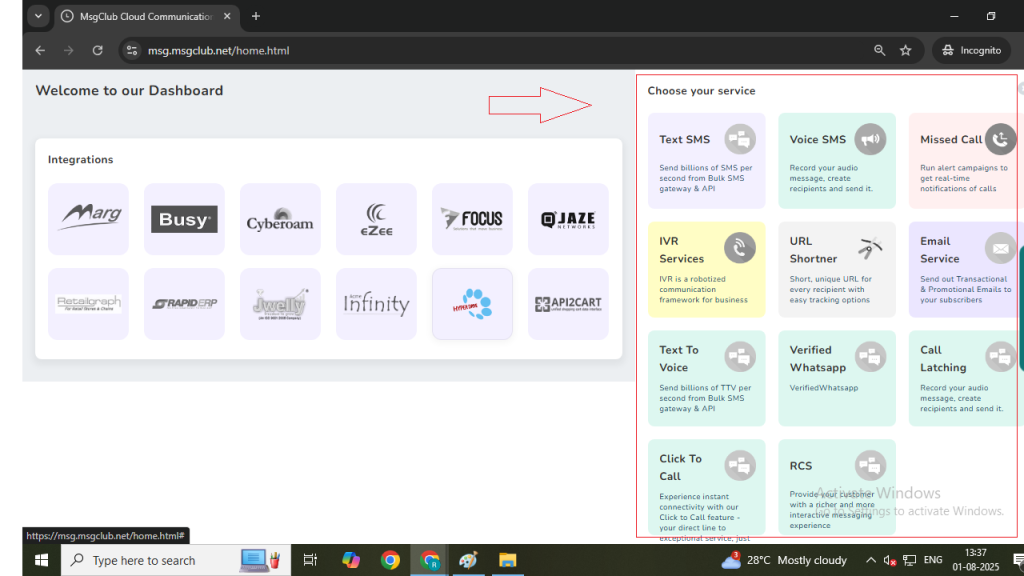This screenshot has height=576, width=1024.
Task: Select the eZee integration logo
Action: tap(376, 219)
